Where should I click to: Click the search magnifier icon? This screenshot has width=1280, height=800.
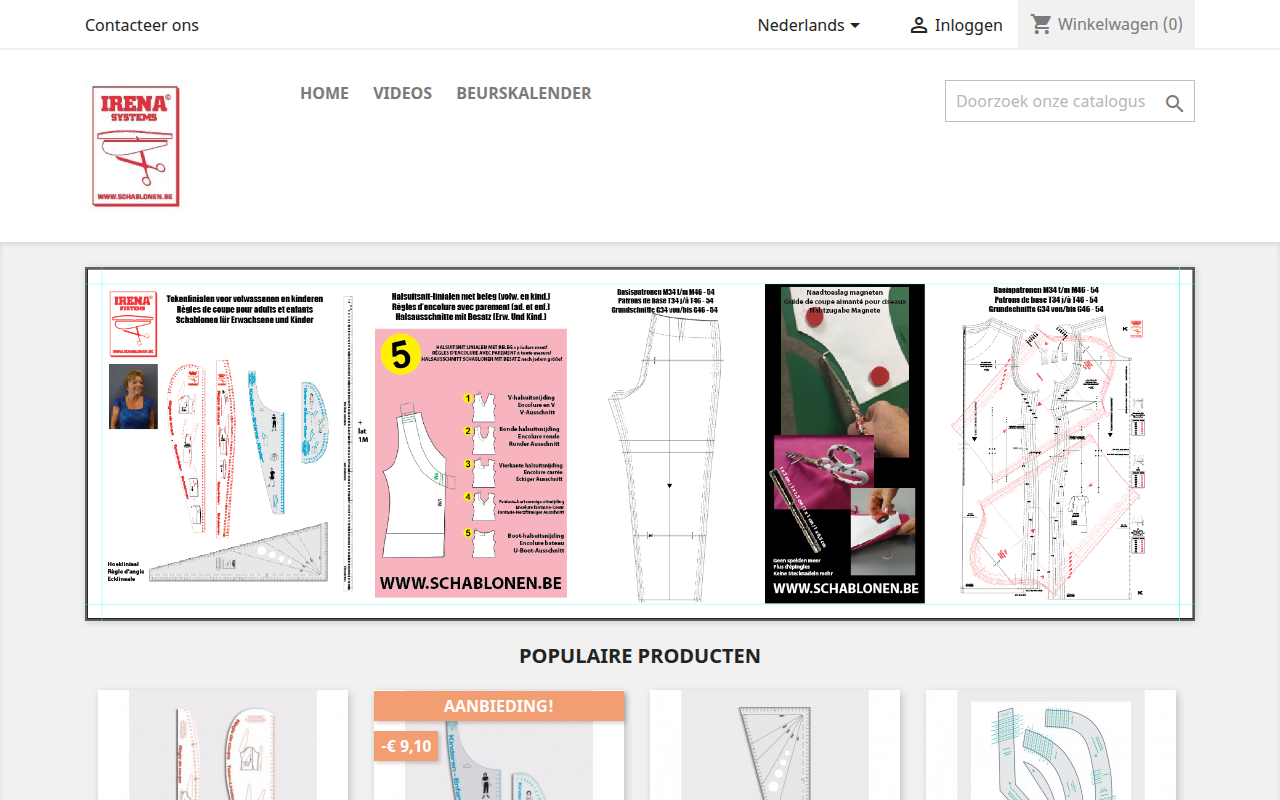pyautogui.click(x=1174, y=103)
